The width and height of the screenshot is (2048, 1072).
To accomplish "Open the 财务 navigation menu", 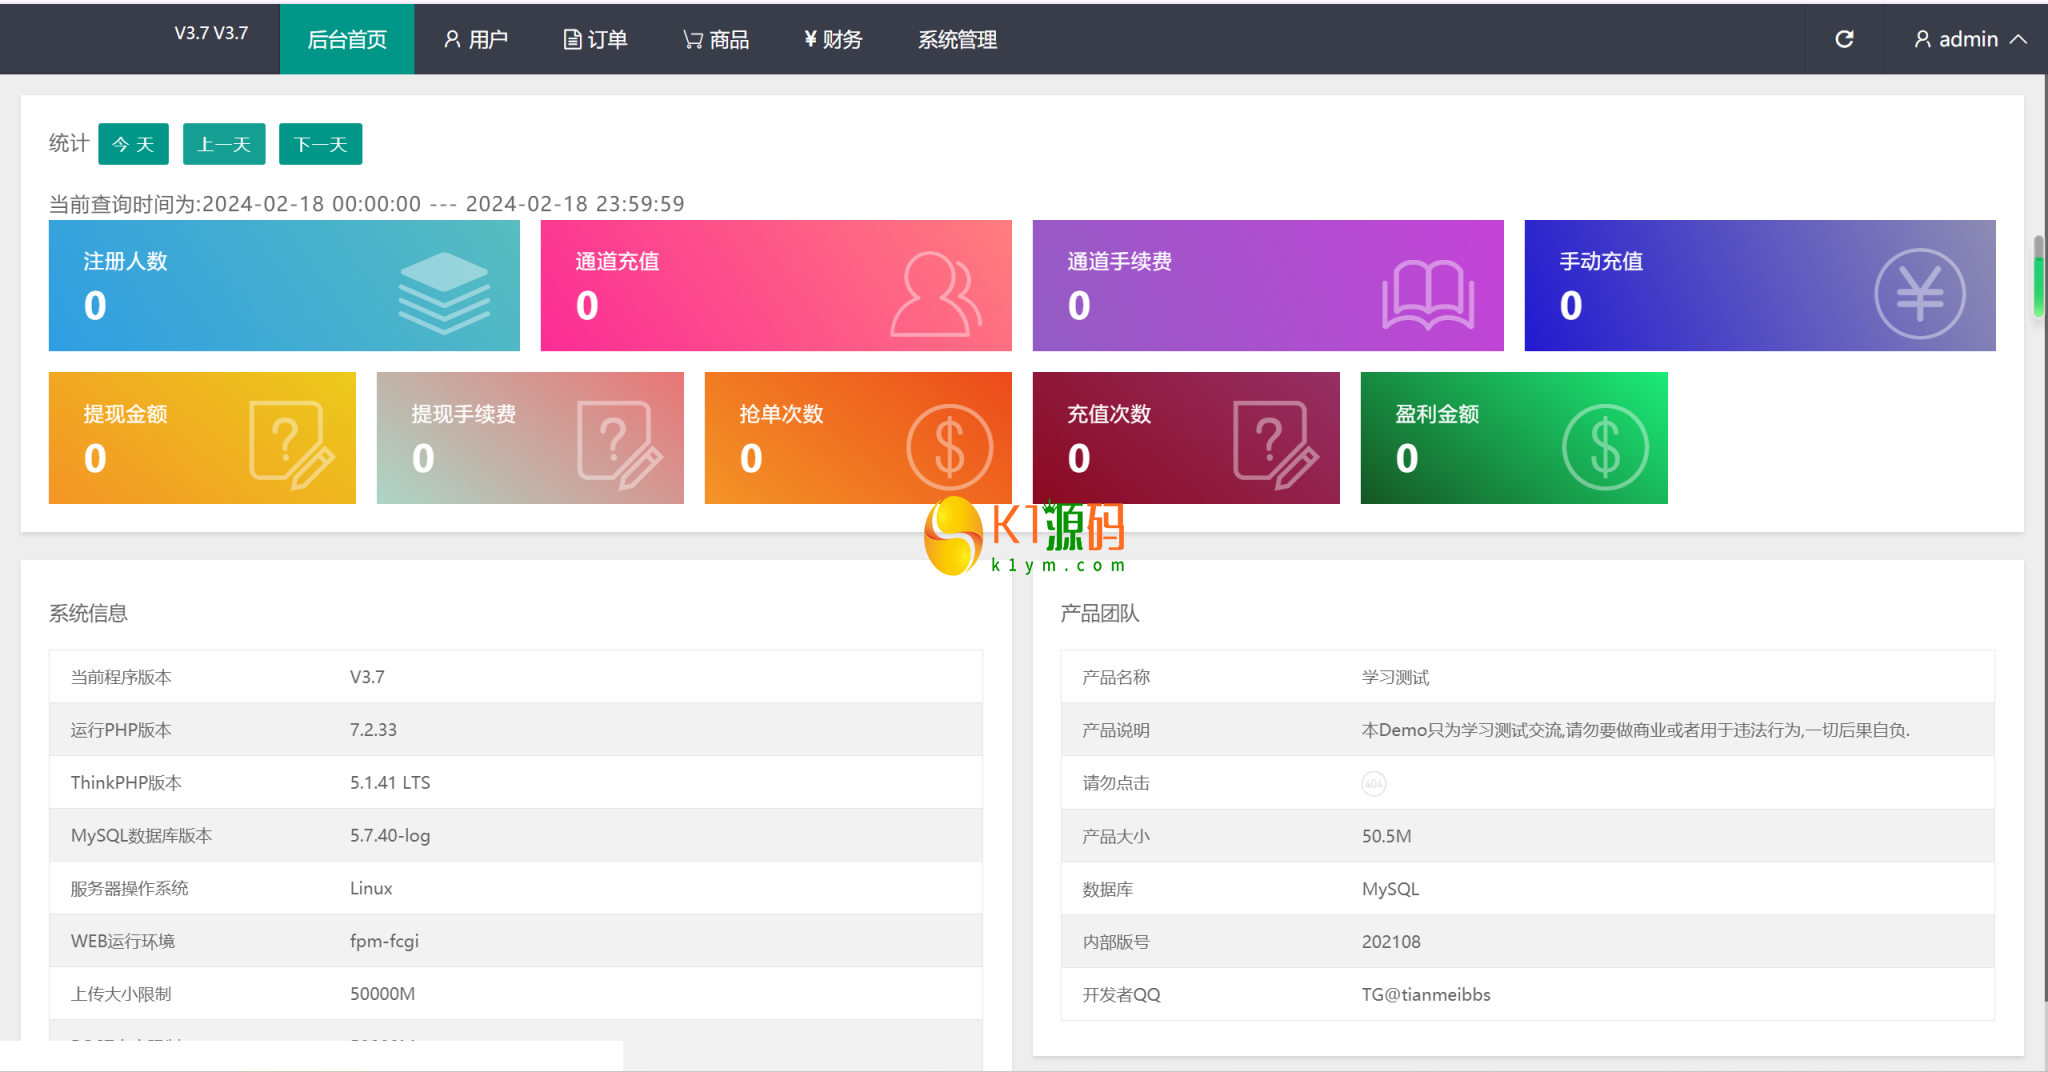I will (832, 39).
